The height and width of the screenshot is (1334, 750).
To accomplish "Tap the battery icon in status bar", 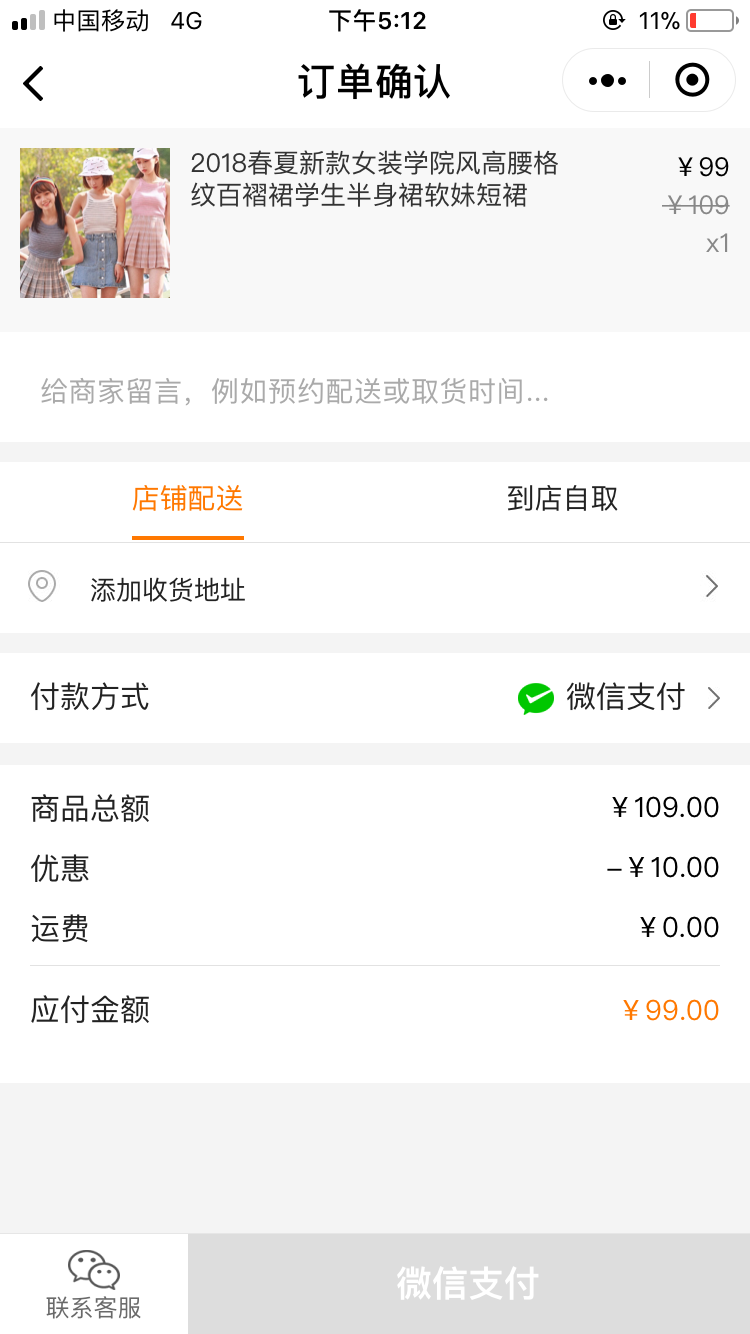I will click(711, 21).
